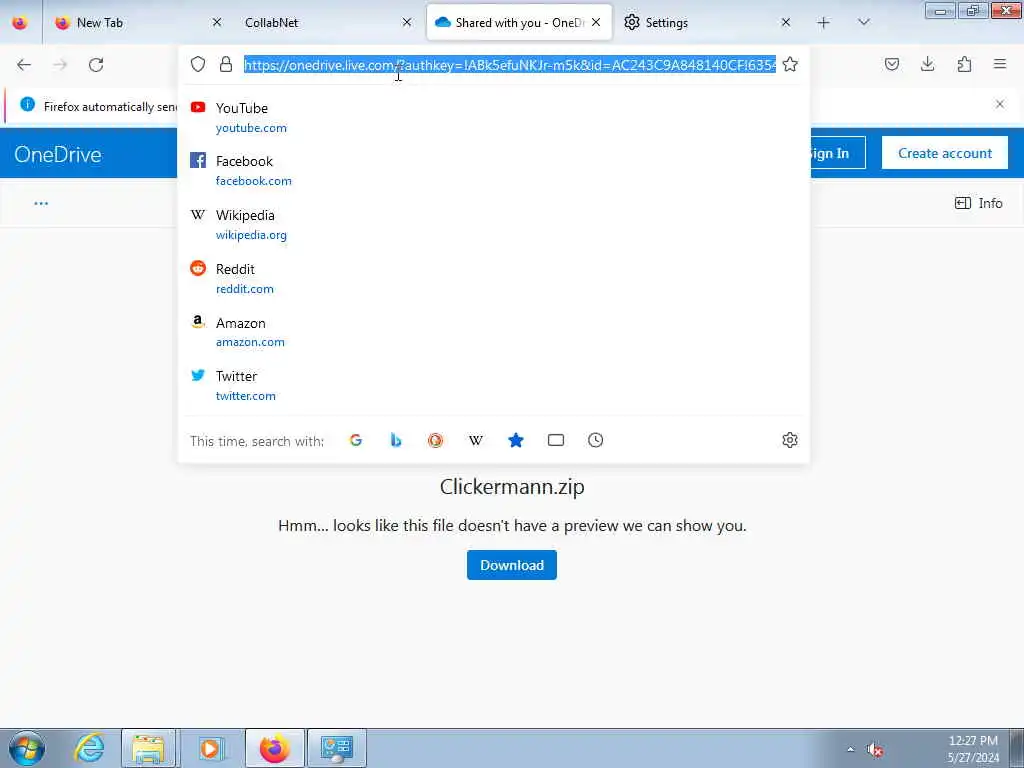
Task: Click the OneDrive logo text
Action: coord(58,155)
